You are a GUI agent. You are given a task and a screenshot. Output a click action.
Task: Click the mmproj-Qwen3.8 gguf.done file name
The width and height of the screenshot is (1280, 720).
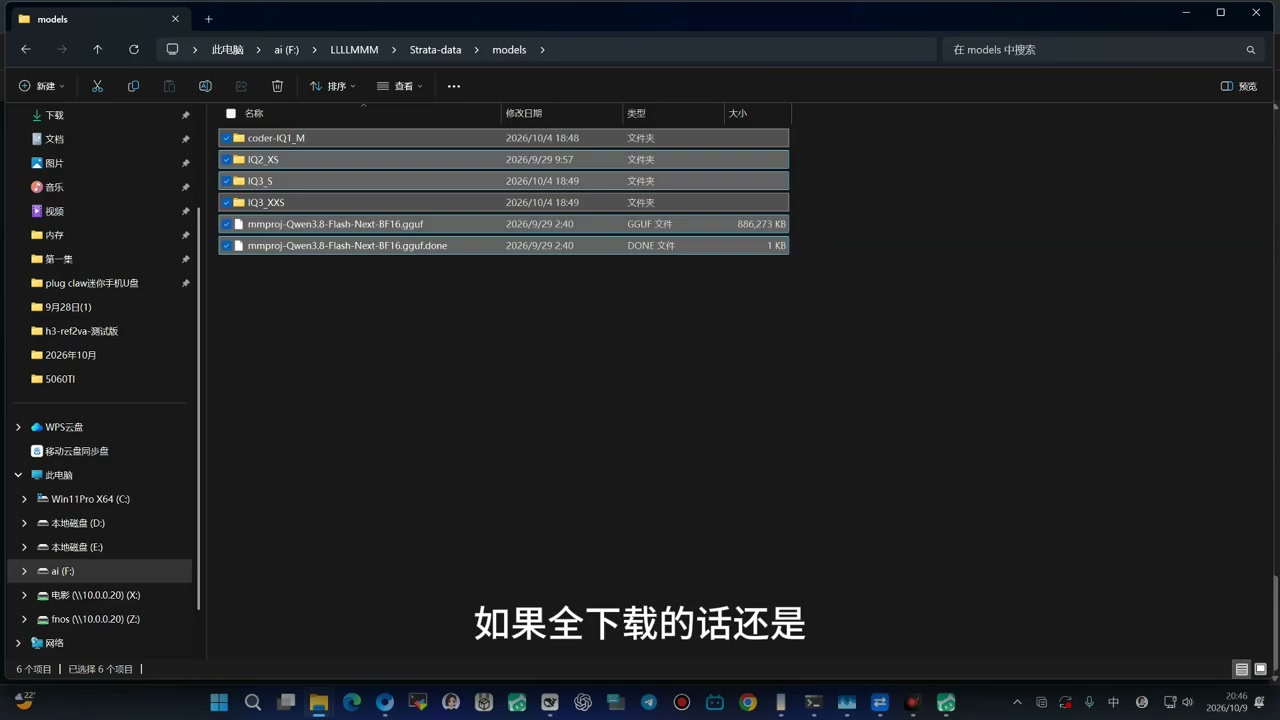click(347, 245)
